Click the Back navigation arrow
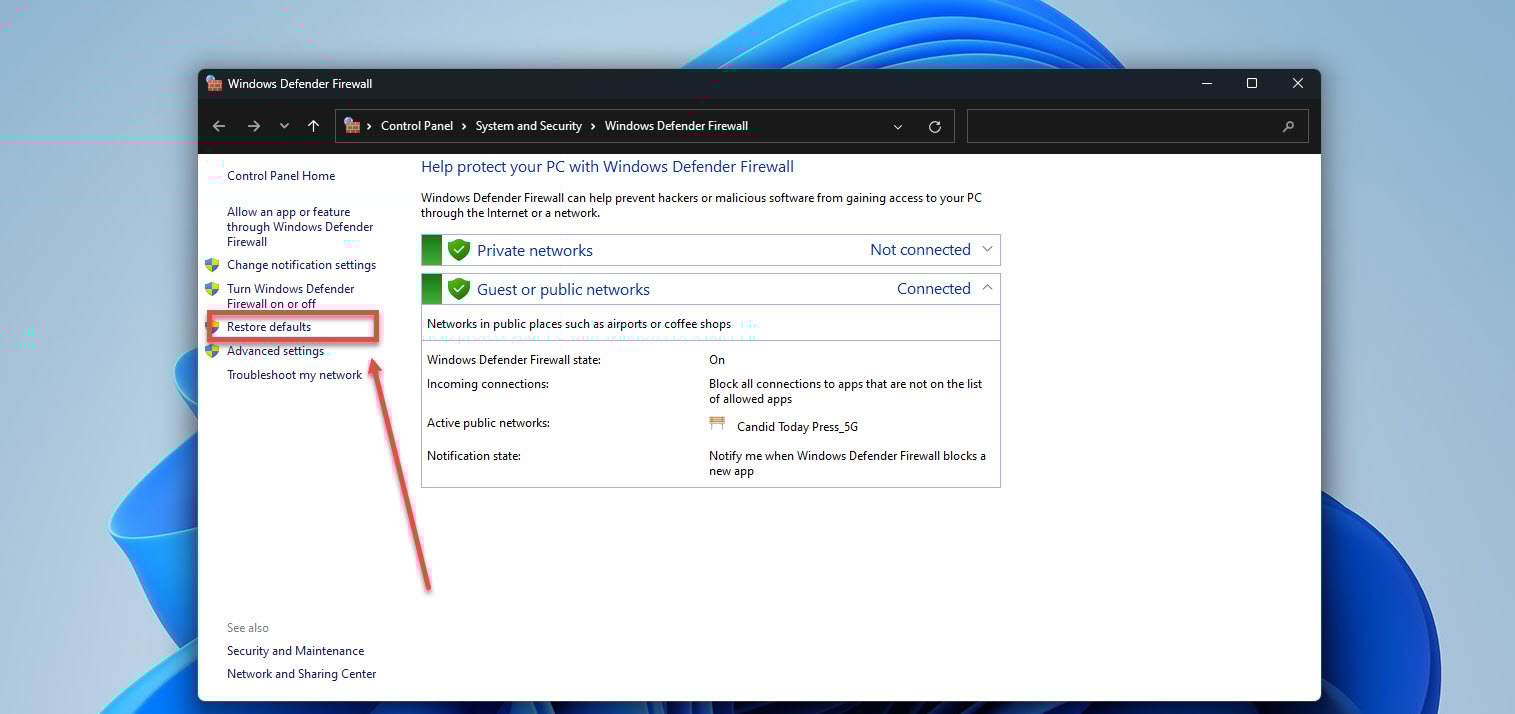 point(219,126)
